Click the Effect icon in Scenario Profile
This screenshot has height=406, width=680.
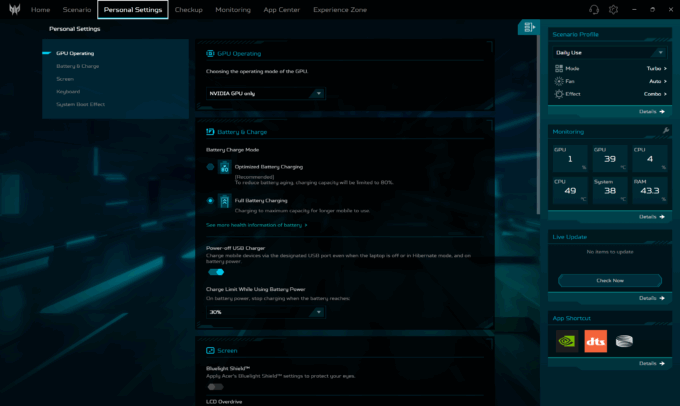[x=559, y=94]
